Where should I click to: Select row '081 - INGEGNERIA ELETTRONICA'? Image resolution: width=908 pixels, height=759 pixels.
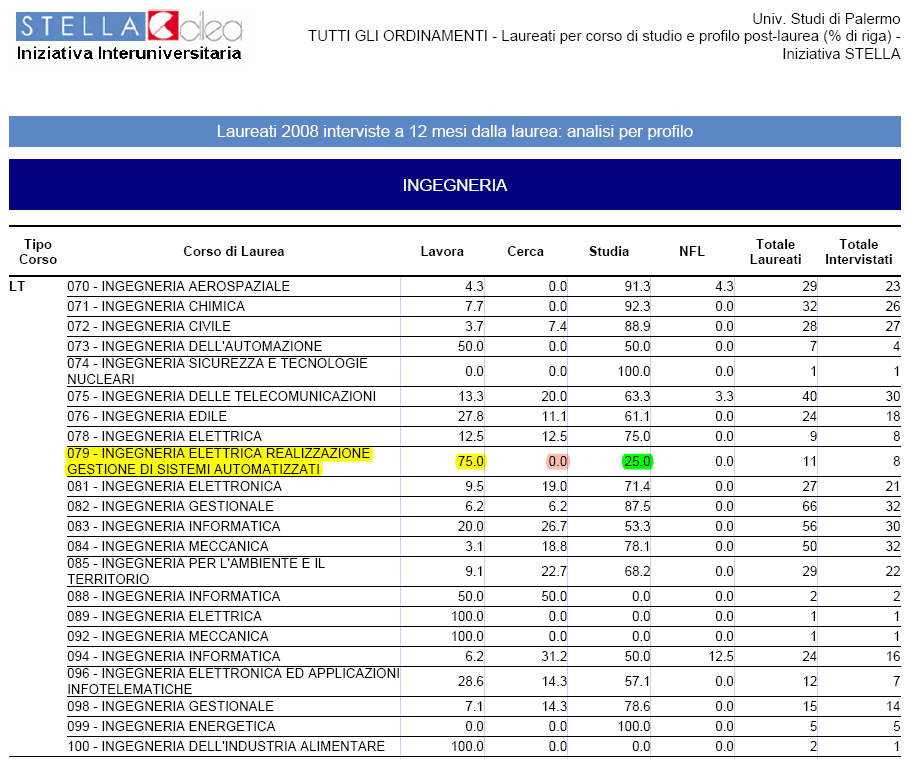pyautogui.click(x=484, y=486)
